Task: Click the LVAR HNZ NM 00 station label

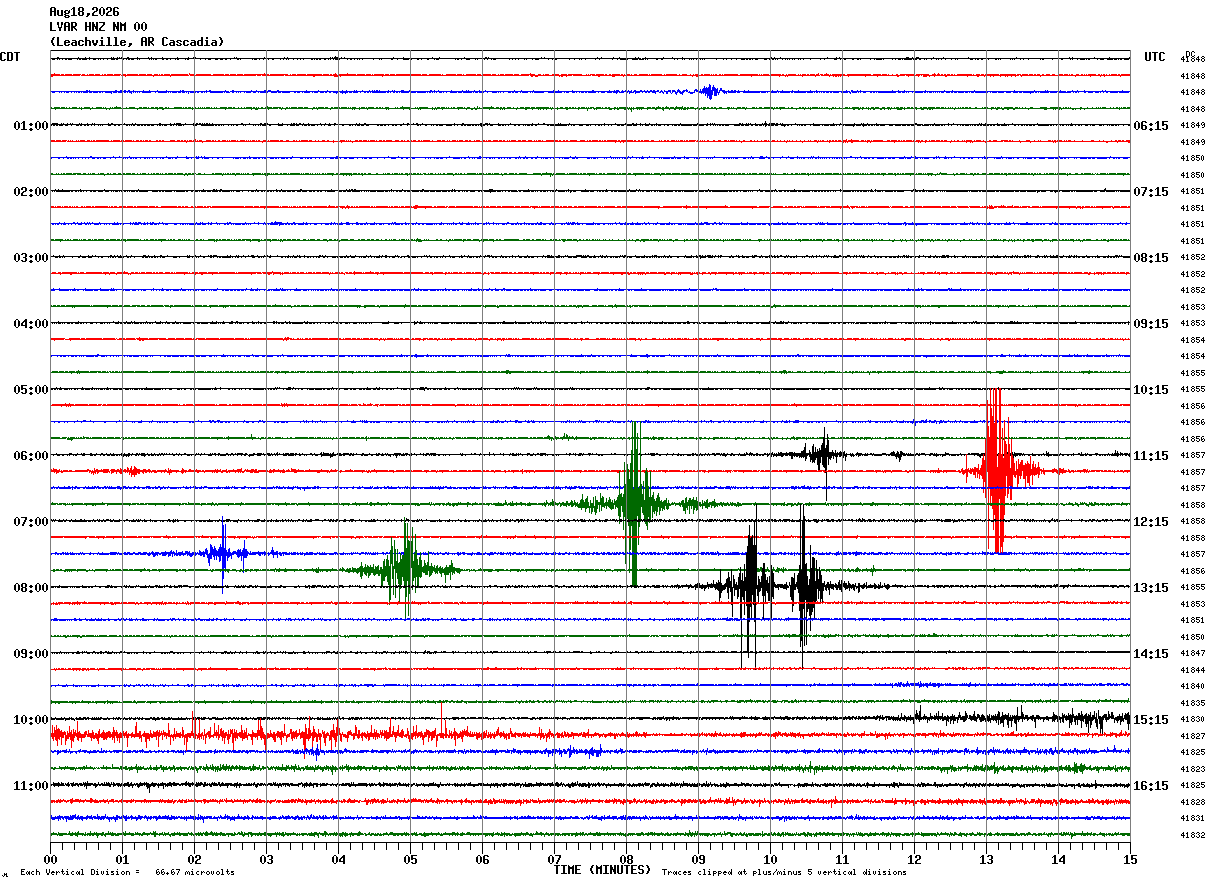Action: click(x=98, y=27)
